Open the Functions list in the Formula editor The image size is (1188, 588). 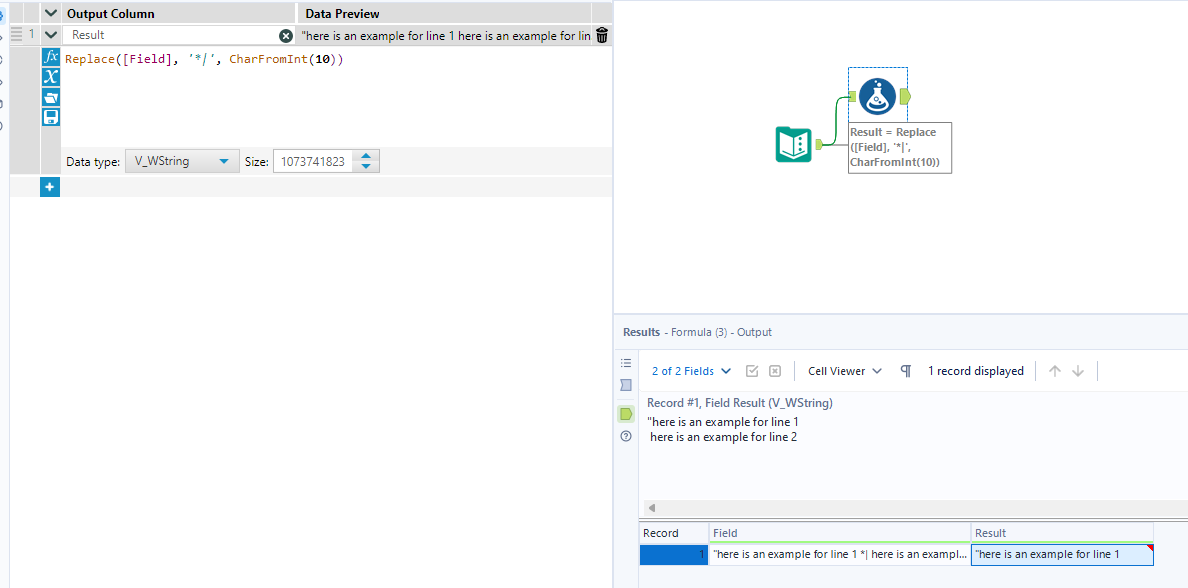pyautogui.click(x=50, y=56)
